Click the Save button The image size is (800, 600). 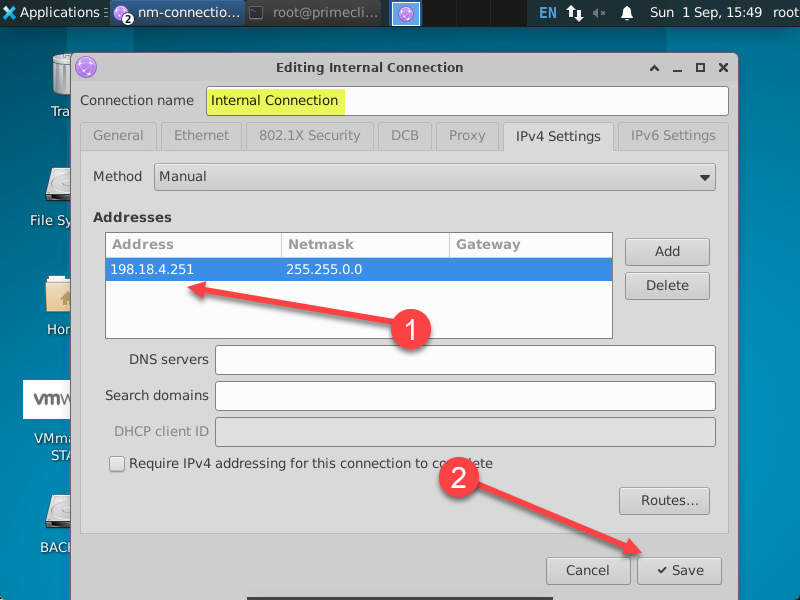pos(680,570)
